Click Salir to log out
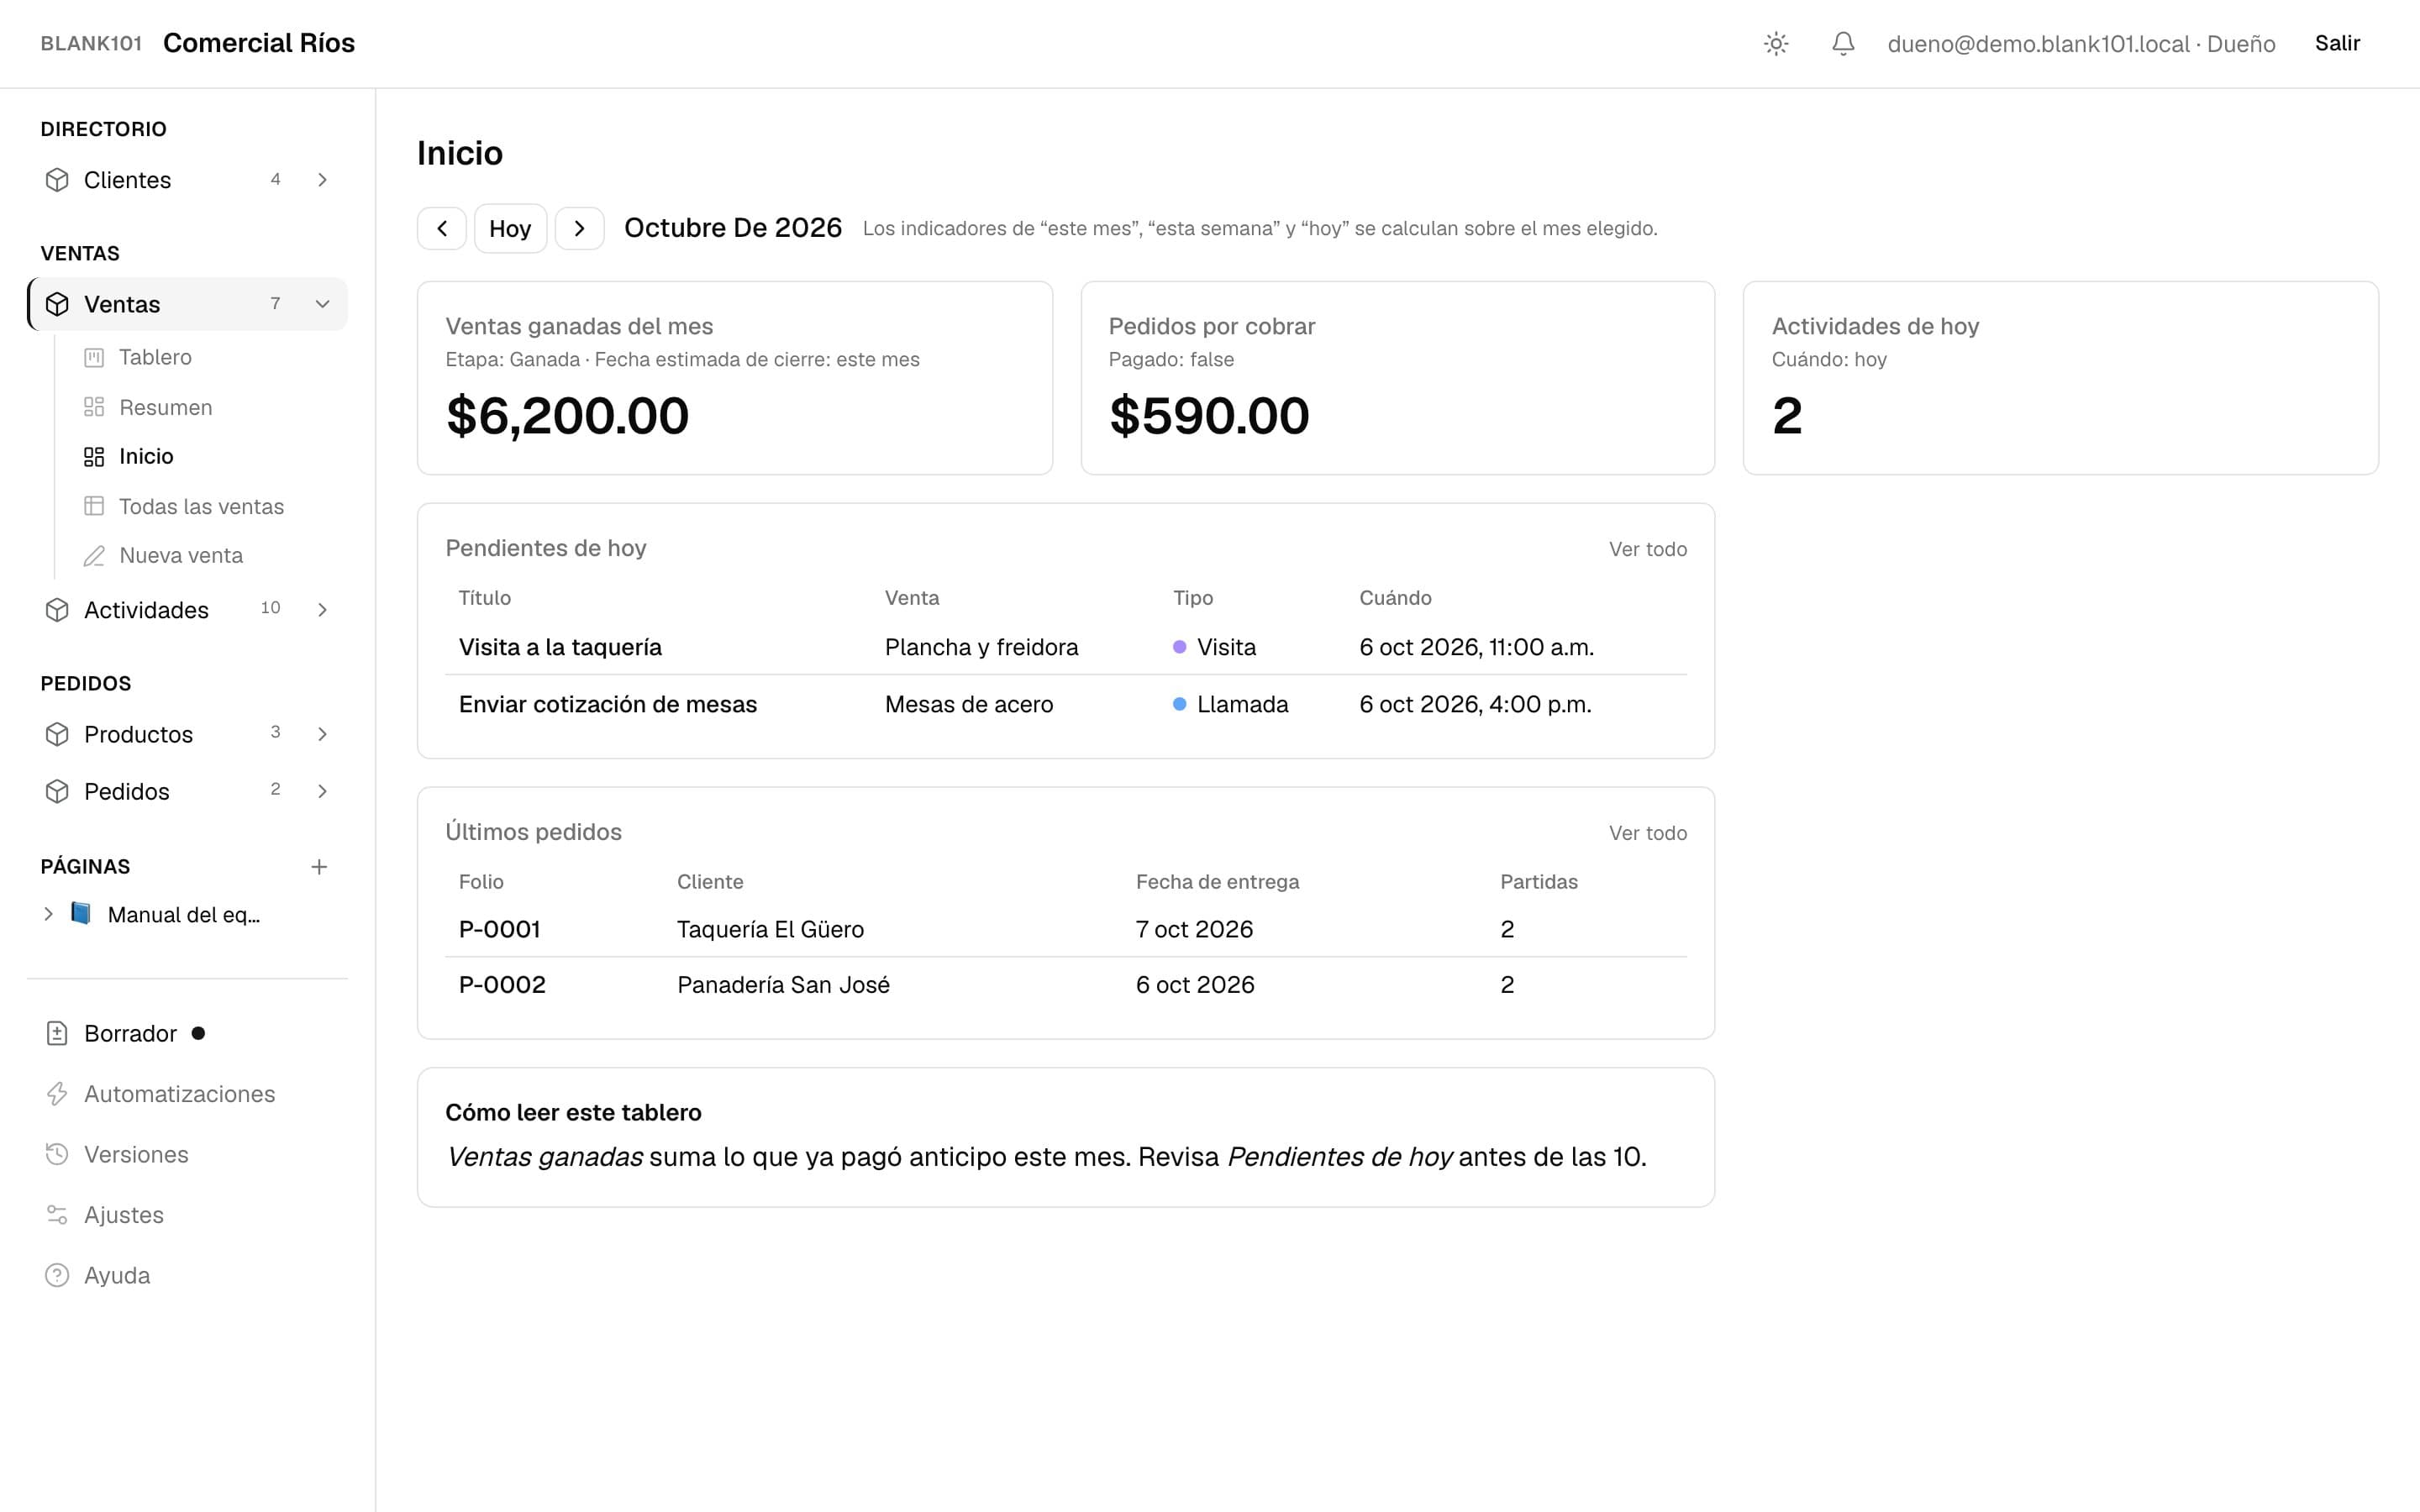 click(2337, 43)
